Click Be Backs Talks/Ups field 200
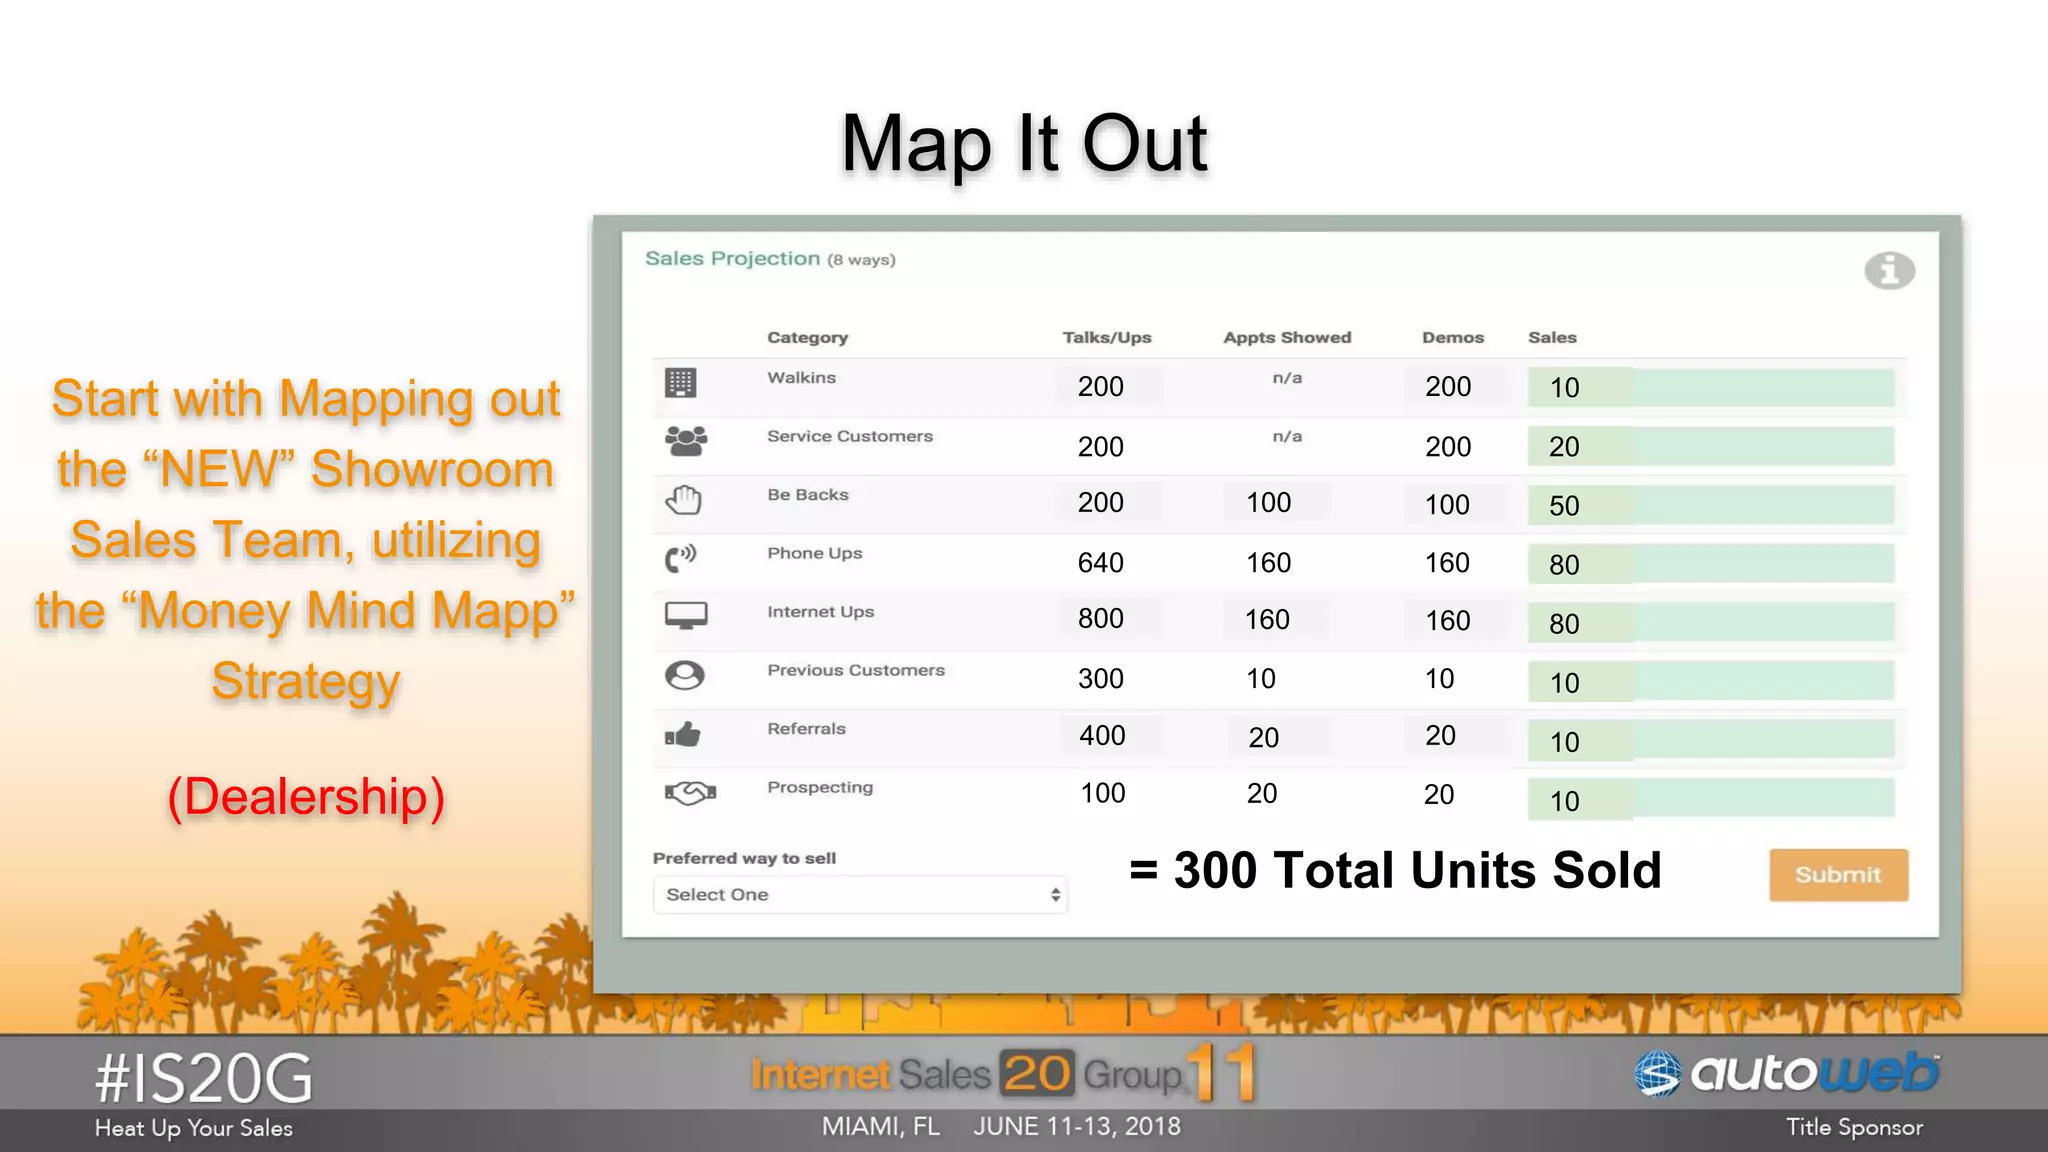 coord(1109,502)
